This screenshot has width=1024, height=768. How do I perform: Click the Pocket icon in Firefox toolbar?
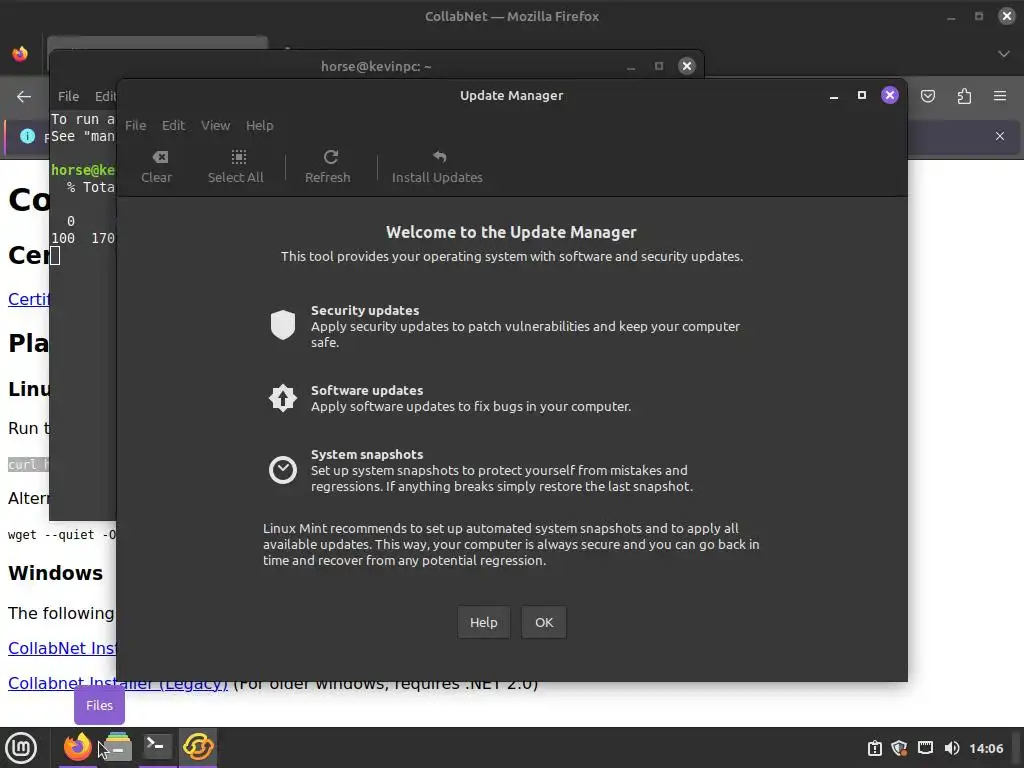928,97
